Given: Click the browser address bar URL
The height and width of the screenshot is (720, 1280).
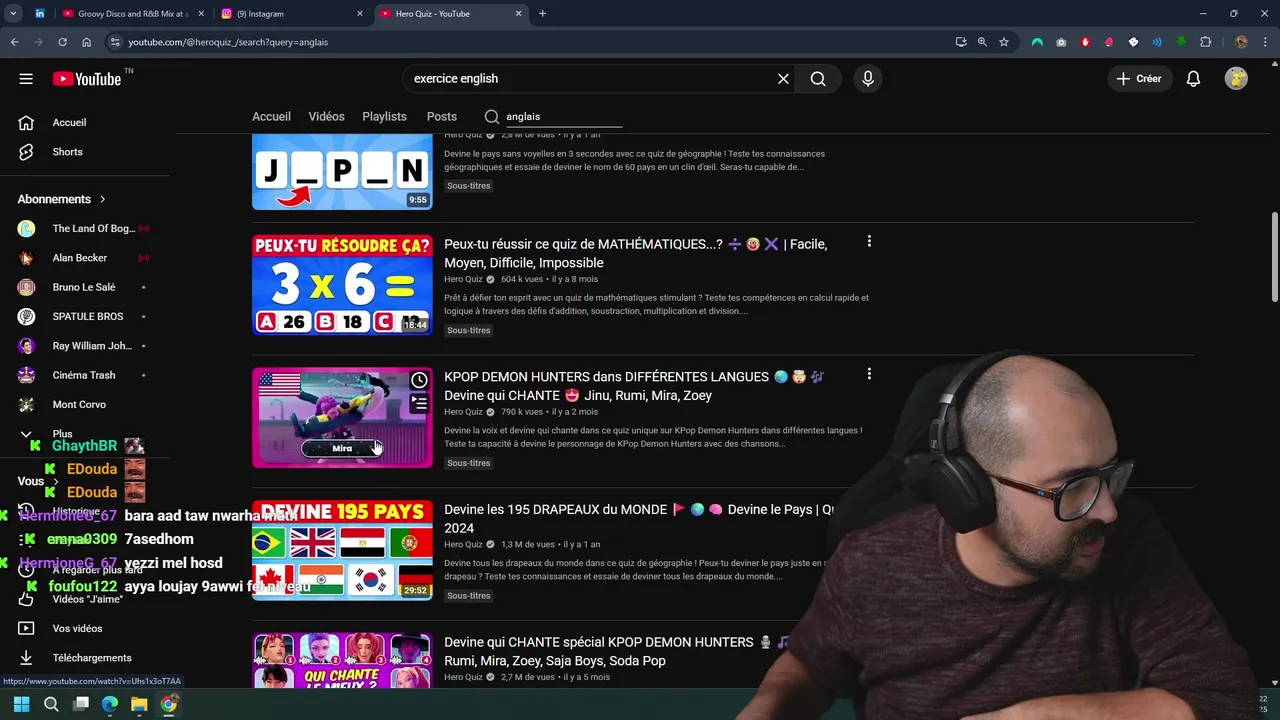Looking at the screenshot, I should coord(228,42).
